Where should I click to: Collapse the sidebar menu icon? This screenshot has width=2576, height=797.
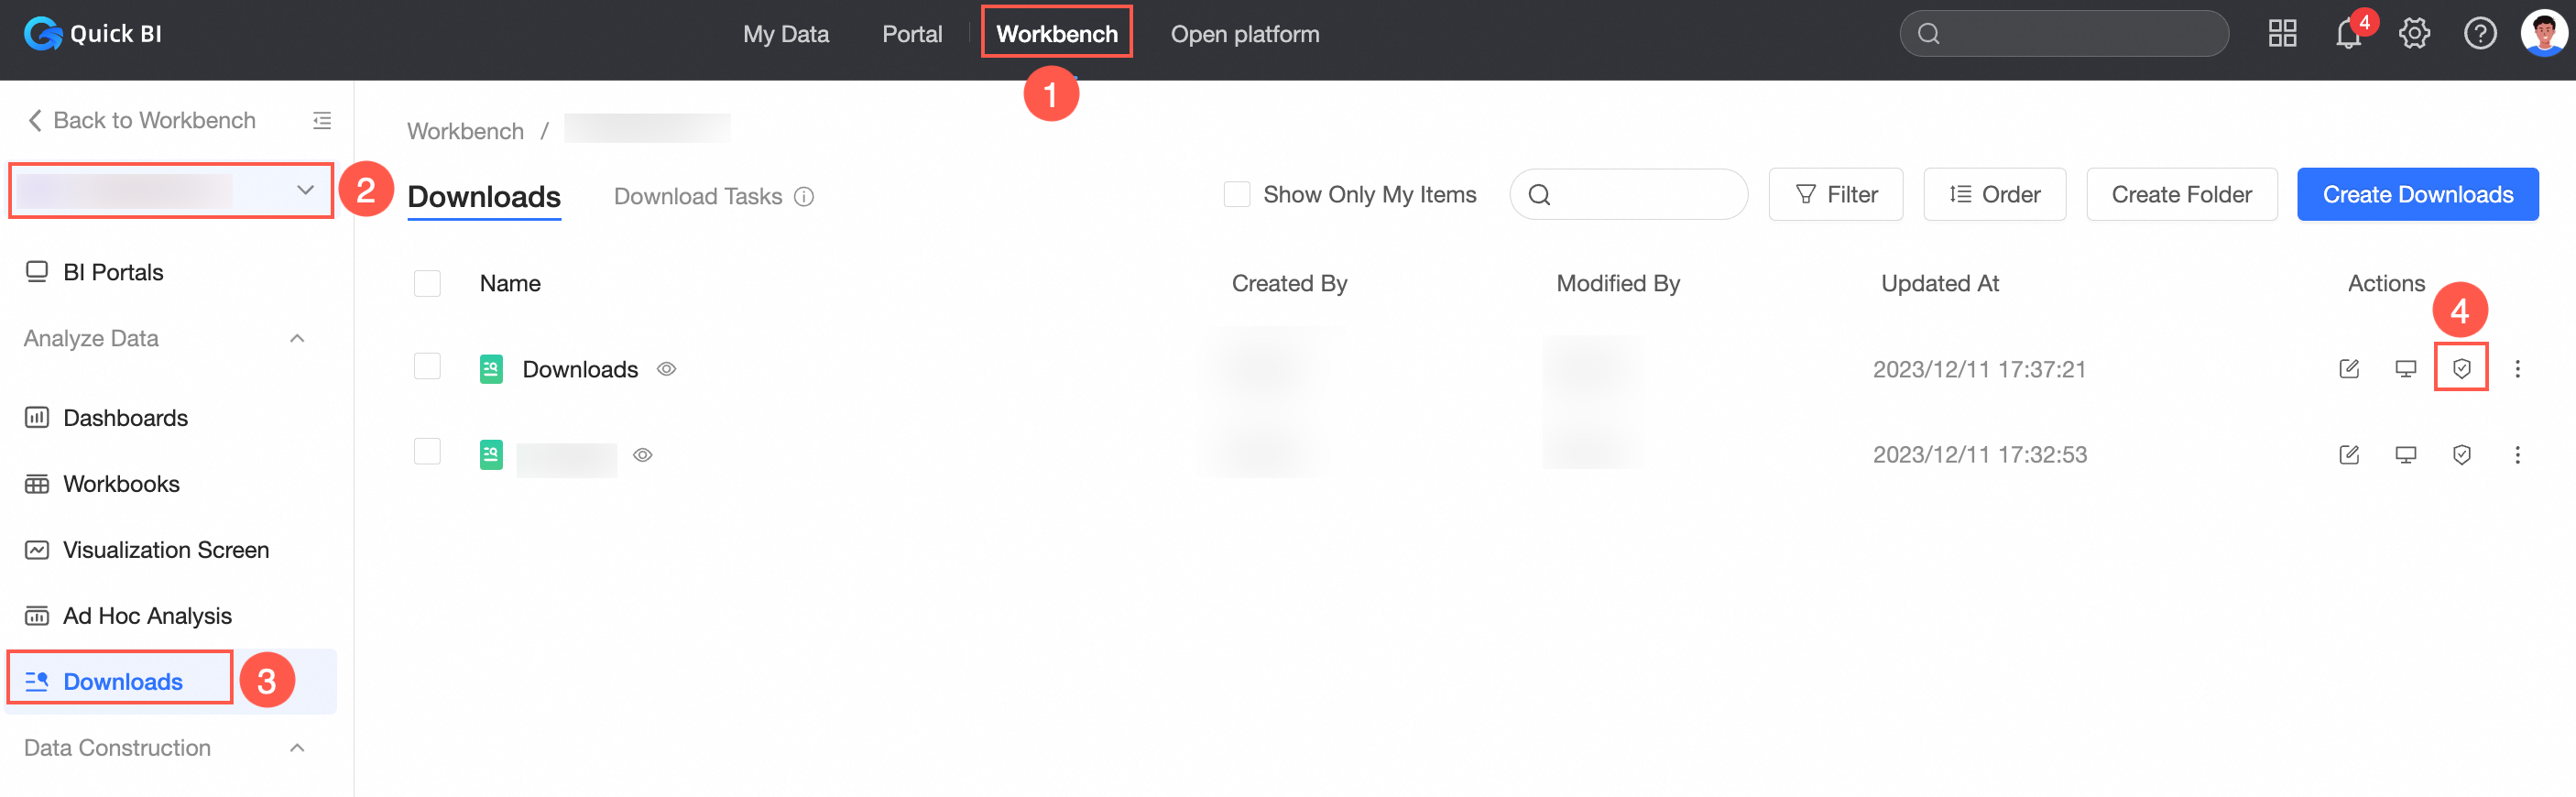[322, 121]
